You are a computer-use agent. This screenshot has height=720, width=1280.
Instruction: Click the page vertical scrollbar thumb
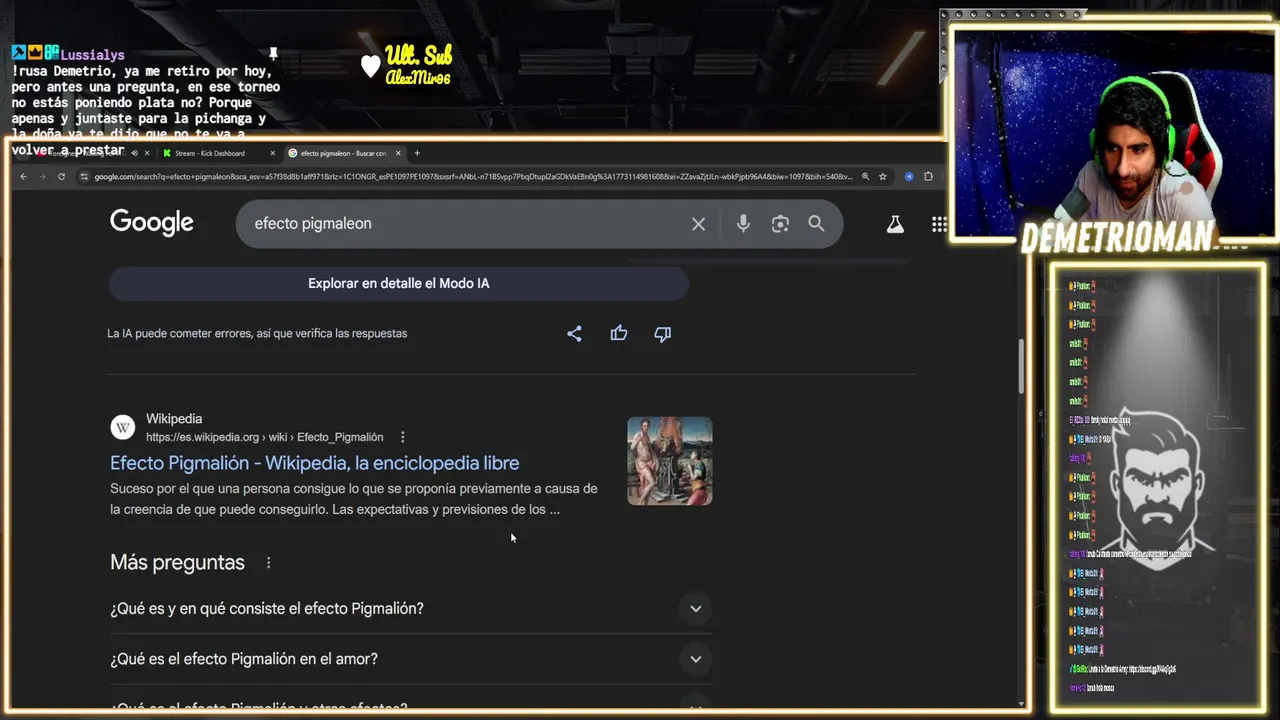1021,366
